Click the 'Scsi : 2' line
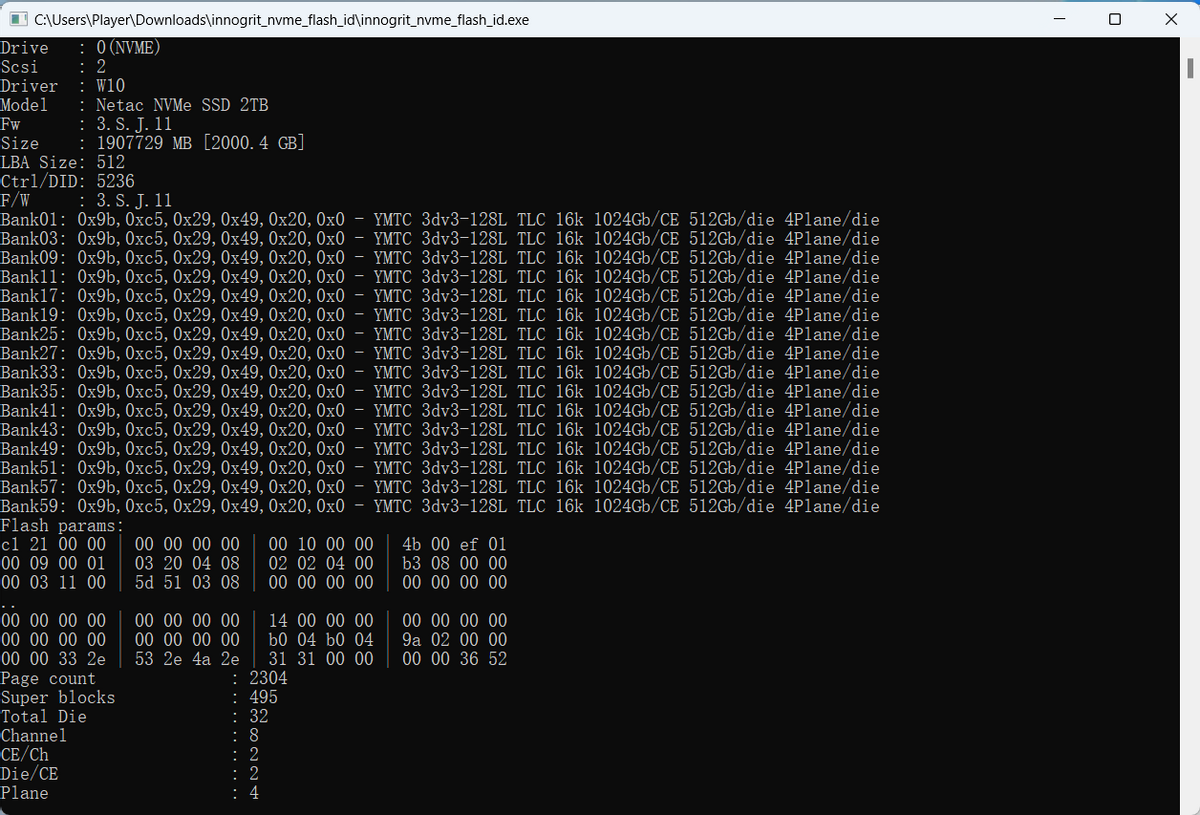This screenshot has height=815, width=1200. [53, 67]
